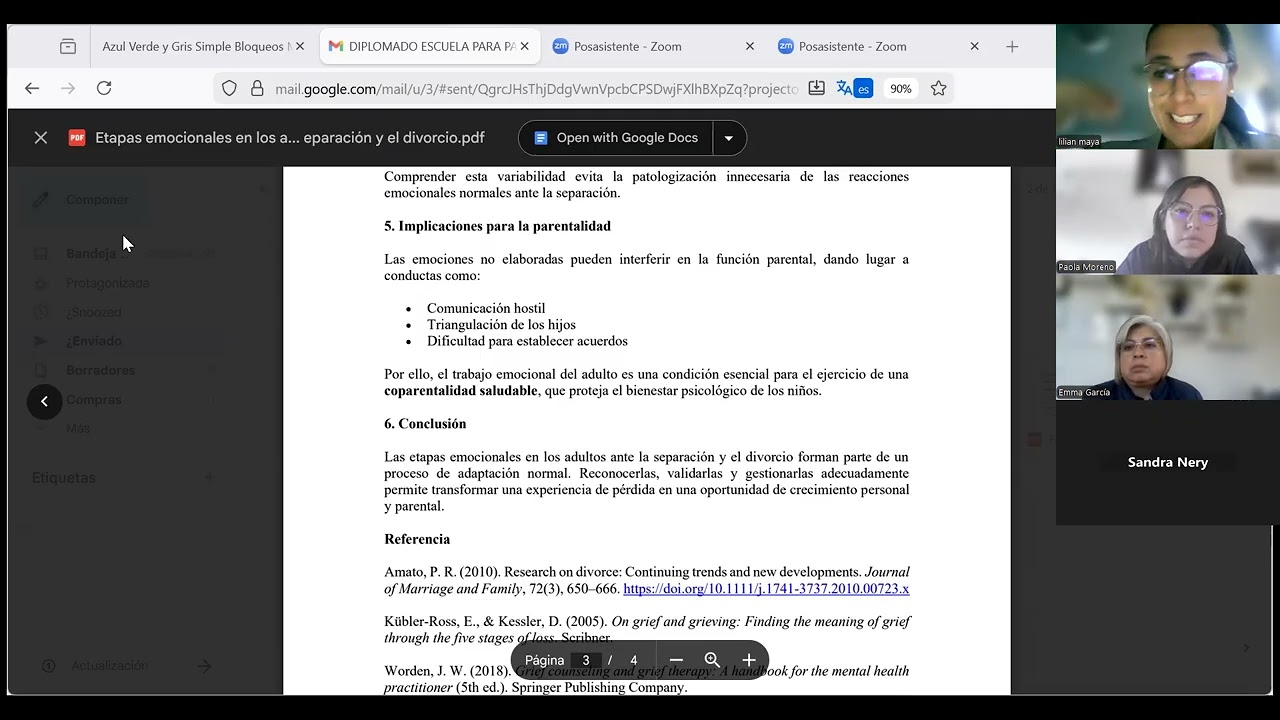This screenshot has height=720, width=1280.
Task: Click the download page icon in address bar
Action: point(816,88)
